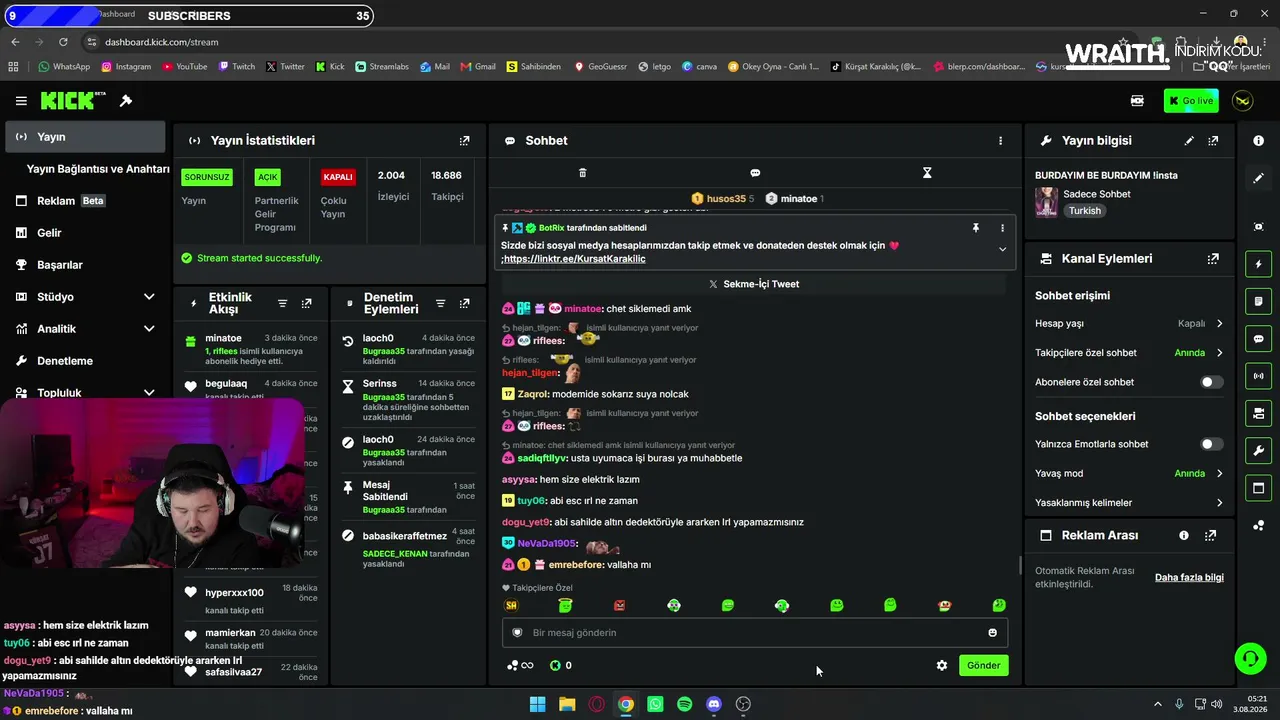Show hidden system tray icons
This screenshot has width=1280, height=720.
click(1158, 704)
